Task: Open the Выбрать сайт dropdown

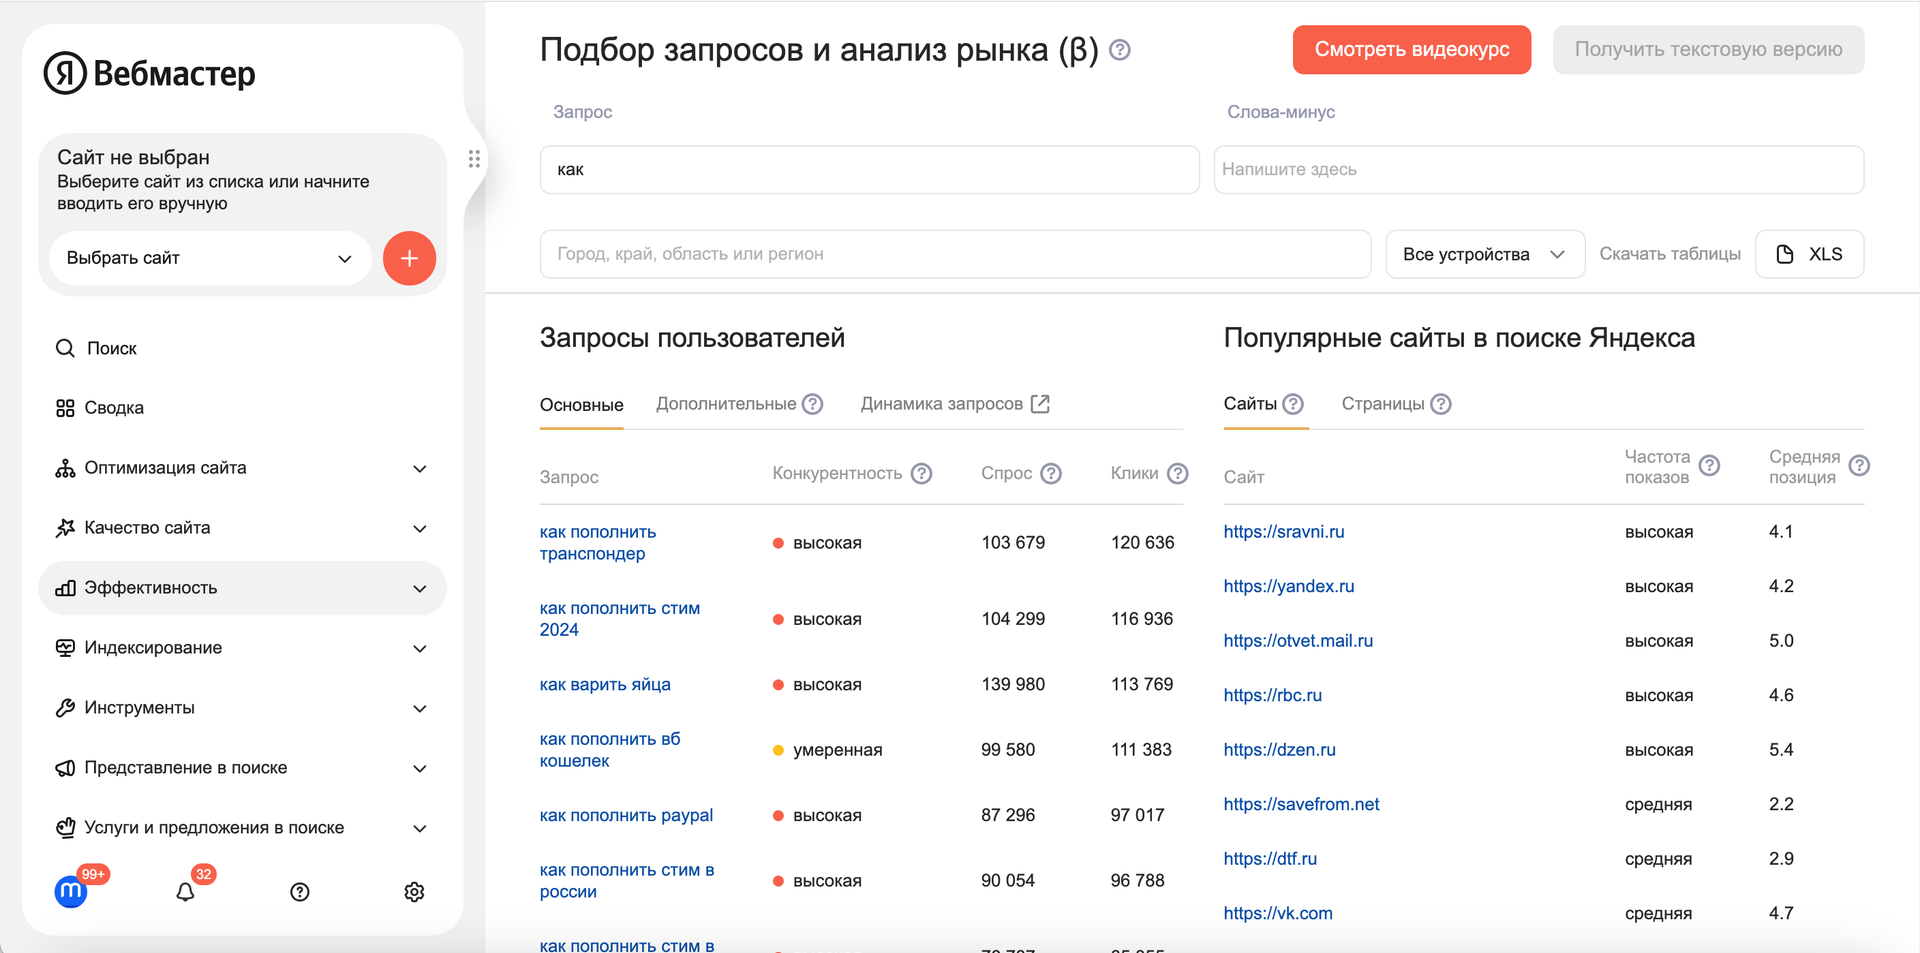Action: (210, 258)
